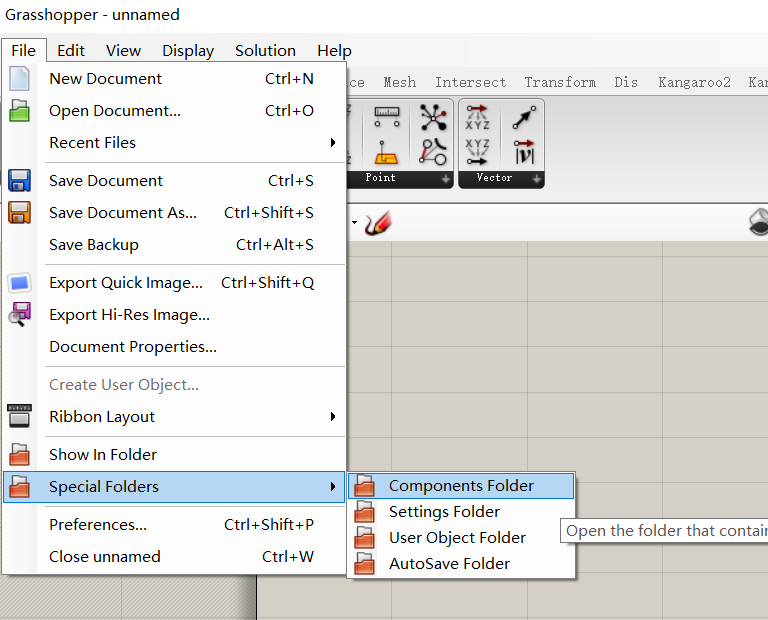This screenshot has height=620, width=768.
Task: Switch to the Intersect ribbon tab
Action: click(471, 82)
